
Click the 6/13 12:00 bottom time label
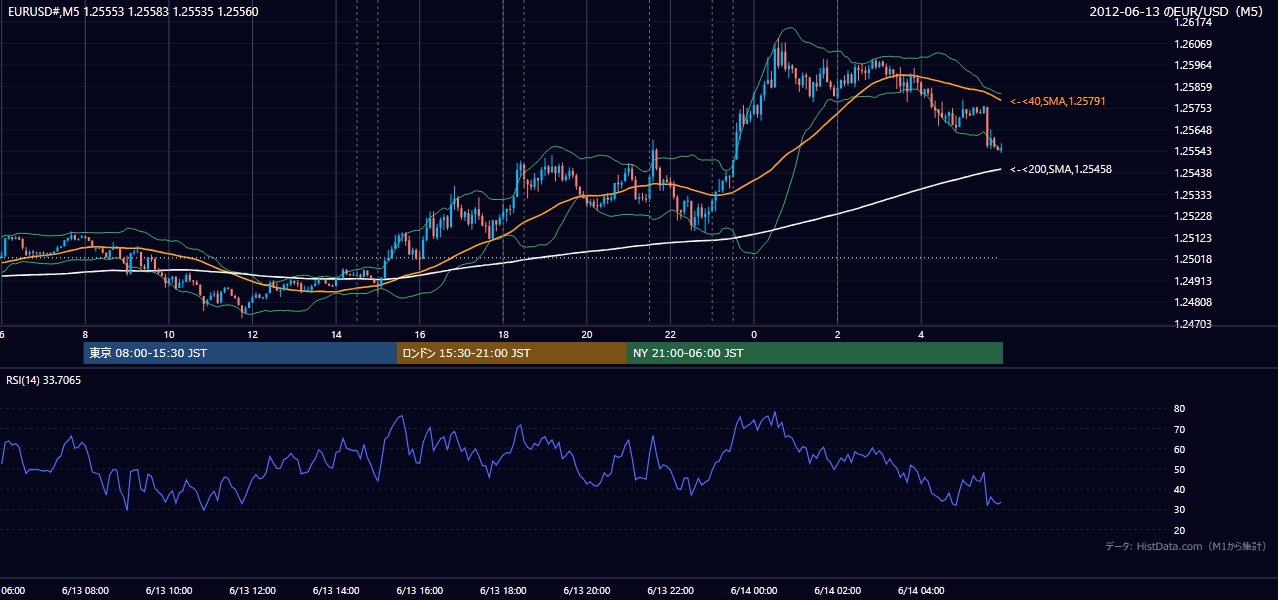252,590
